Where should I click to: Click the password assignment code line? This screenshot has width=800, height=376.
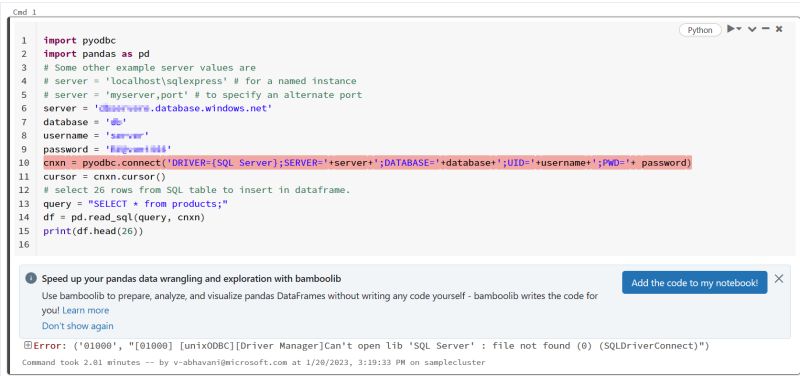coord(107,149)
